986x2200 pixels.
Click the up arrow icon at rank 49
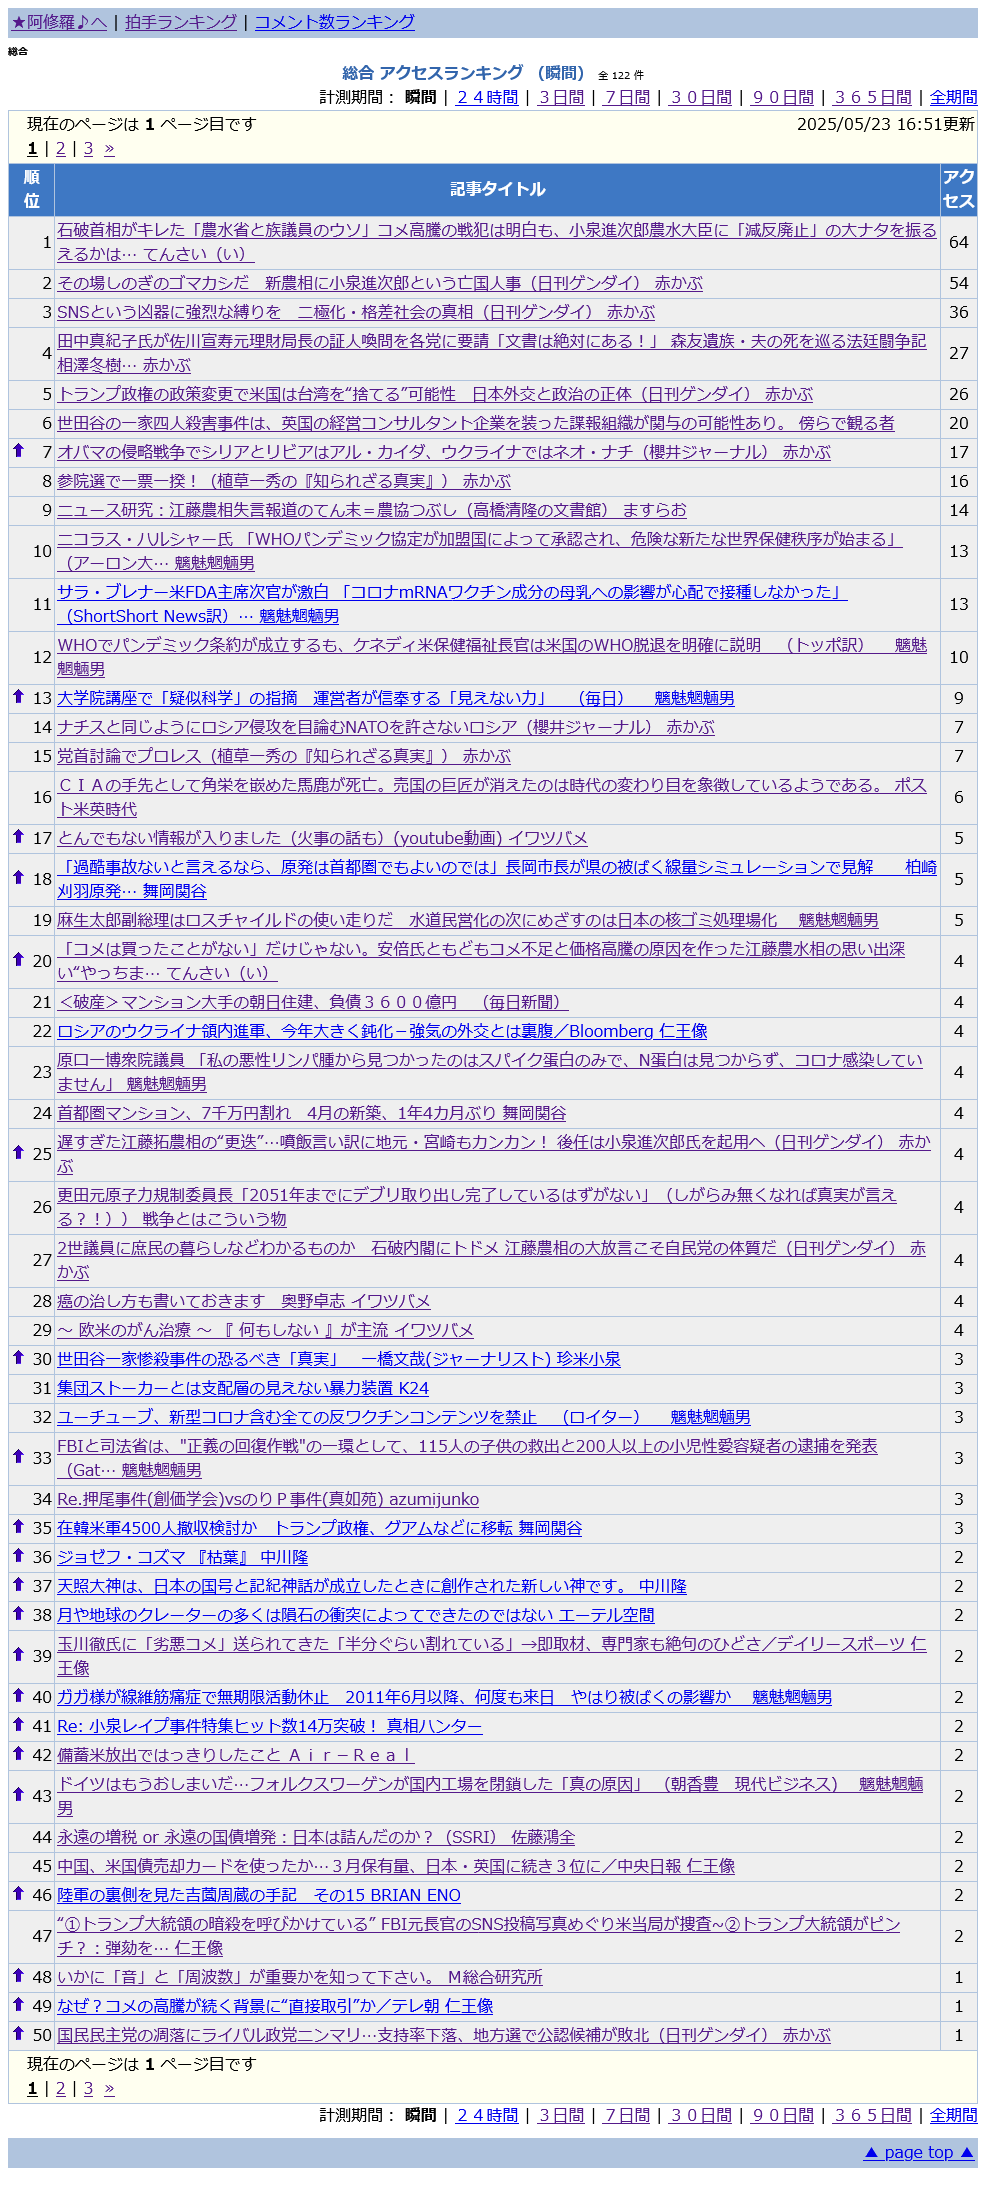tap(18, 2005)
